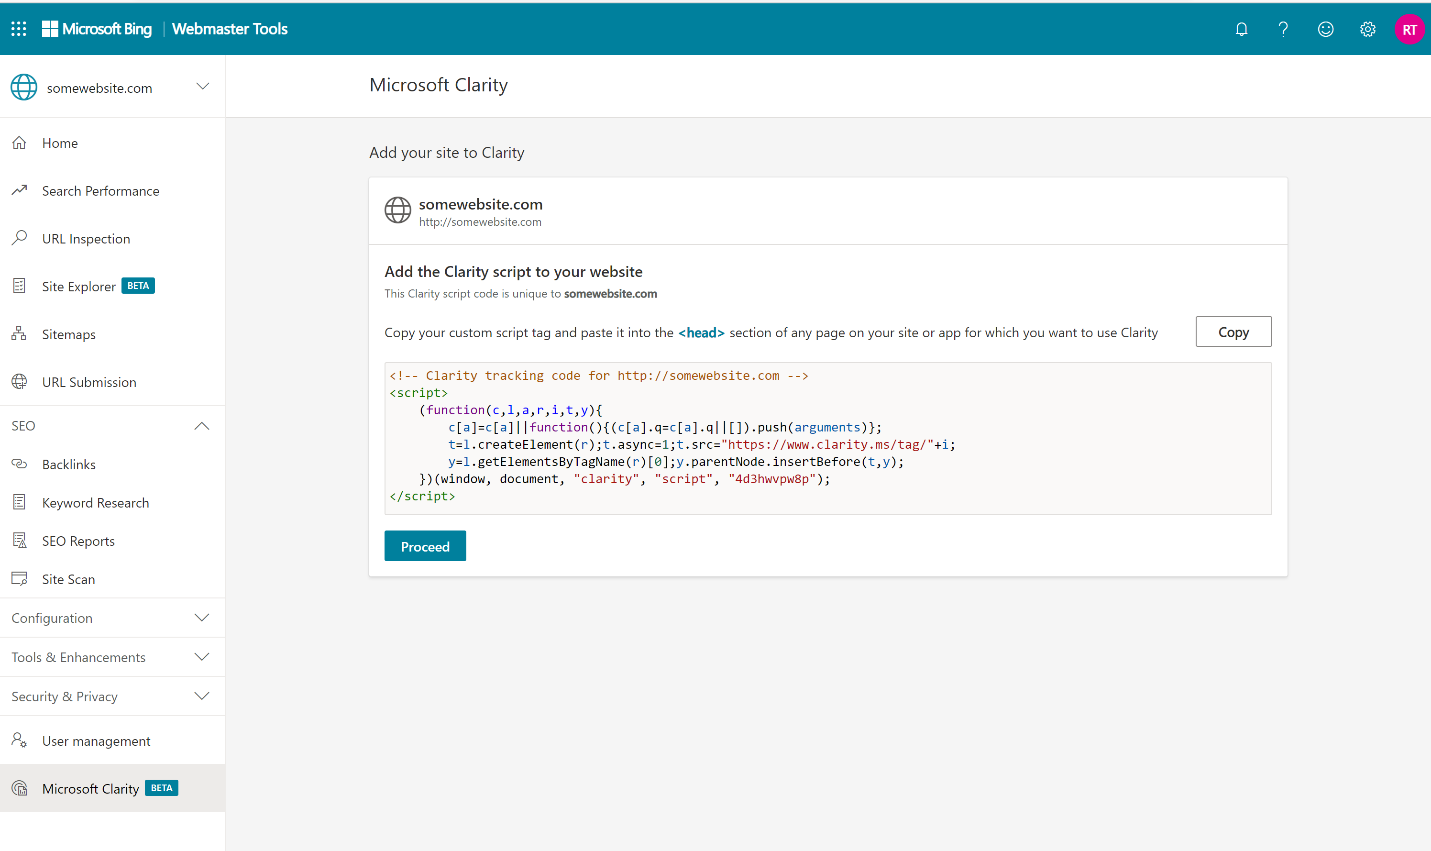The image size is (1431, 851).
Task: Copy the Clarity script with Copy button
Action: [1233, 332]
